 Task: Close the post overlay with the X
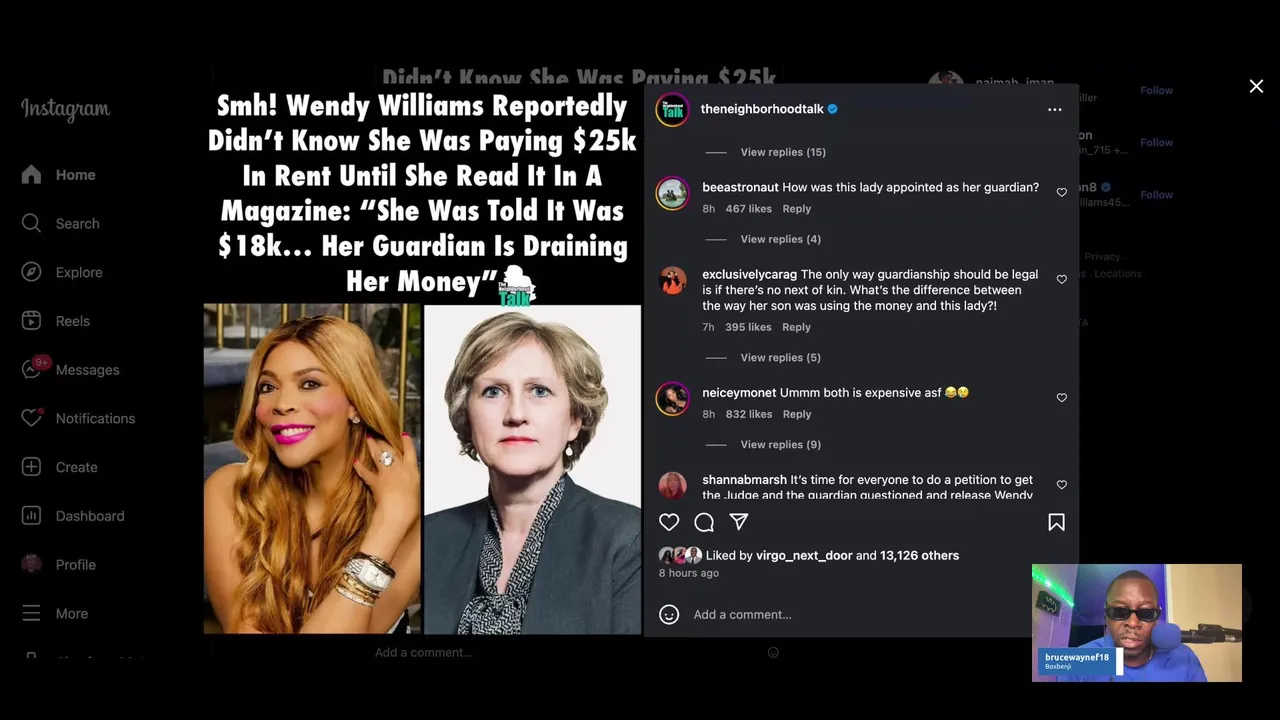1256,87
